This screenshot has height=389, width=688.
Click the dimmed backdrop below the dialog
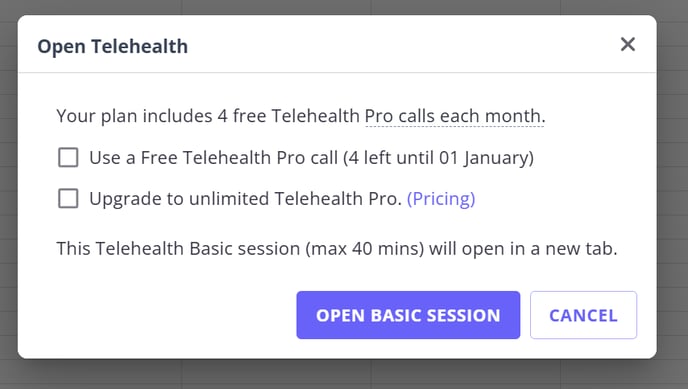coord(344,374)
